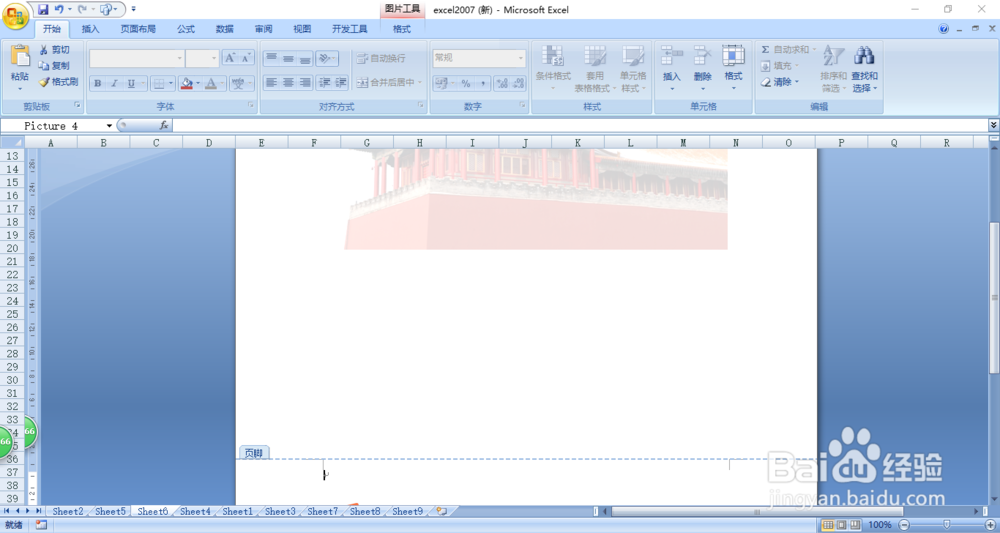Align text left
The image size is (1000, 533).
click(x=272, y=83)
